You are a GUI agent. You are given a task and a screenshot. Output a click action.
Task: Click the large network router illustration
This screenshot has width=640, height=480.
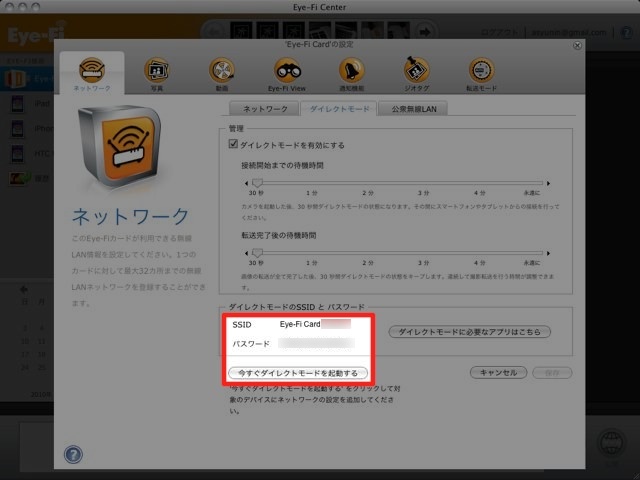click(119, 146)
